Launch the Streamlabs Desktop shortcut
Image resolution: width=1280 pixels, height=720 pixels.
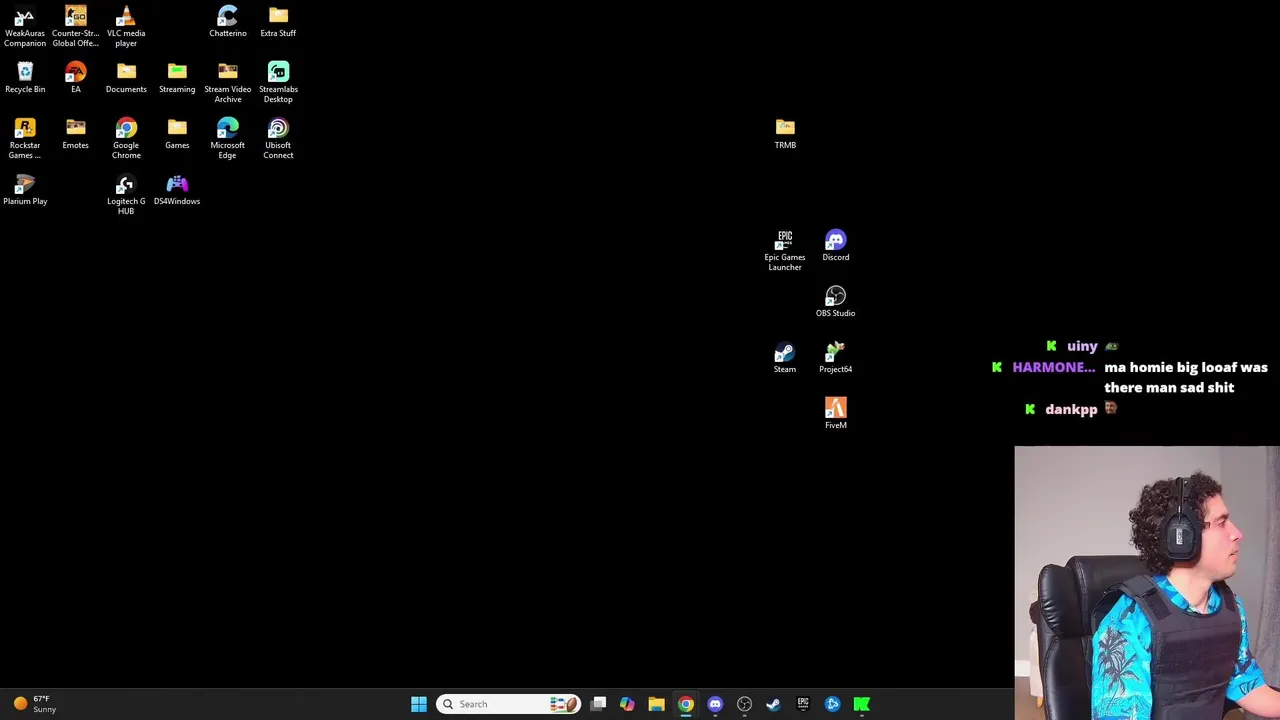(278, 83)
